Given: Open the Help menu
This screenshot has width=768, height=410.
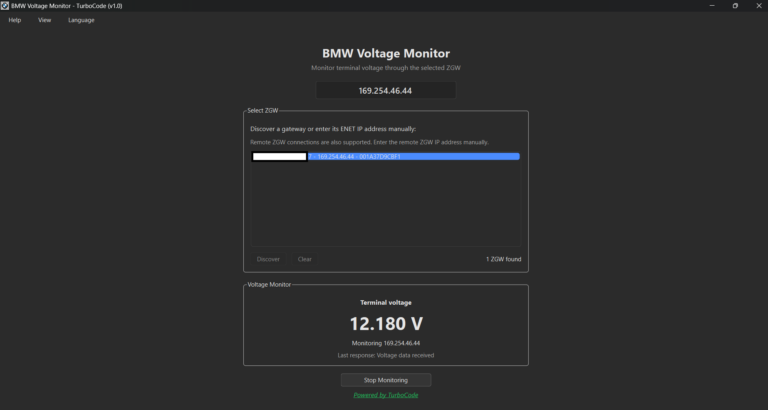Looking at the screenshot, I should (15, 20).
